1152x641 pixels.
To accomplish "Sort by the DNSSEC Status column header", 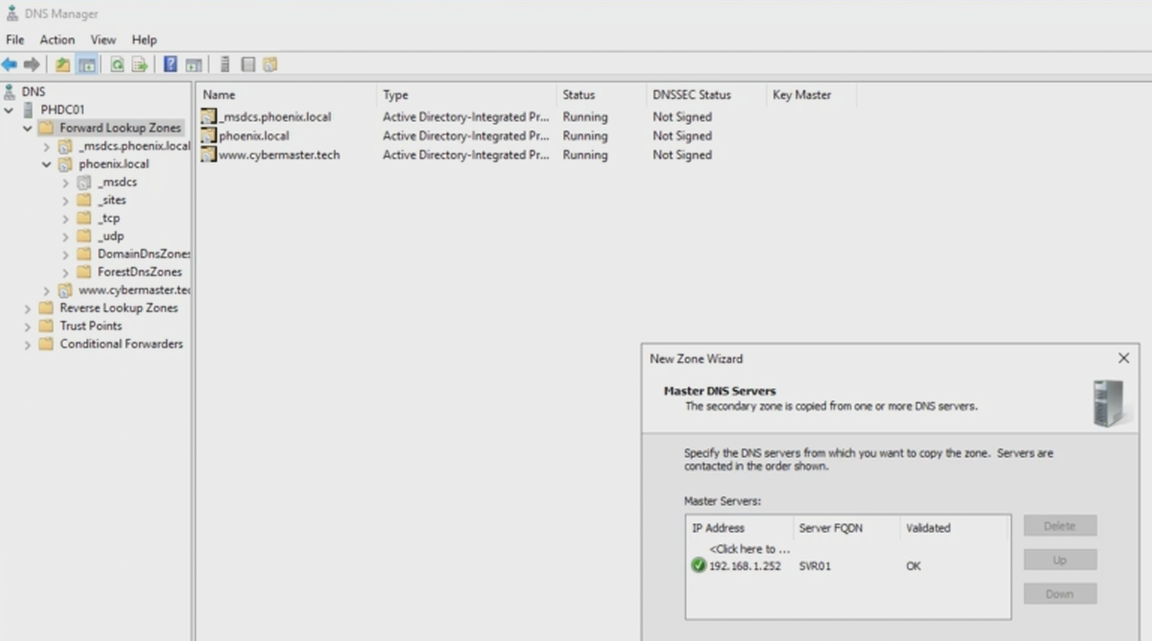I will [691, 95].
